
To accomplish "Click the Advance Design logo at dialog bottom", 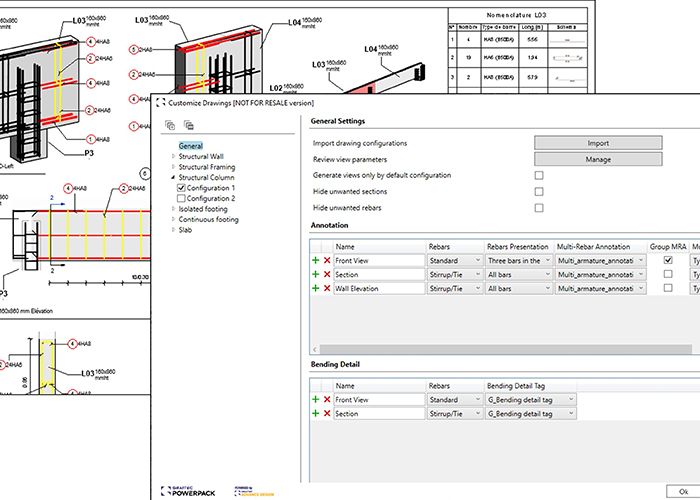I will coord(254,492).
